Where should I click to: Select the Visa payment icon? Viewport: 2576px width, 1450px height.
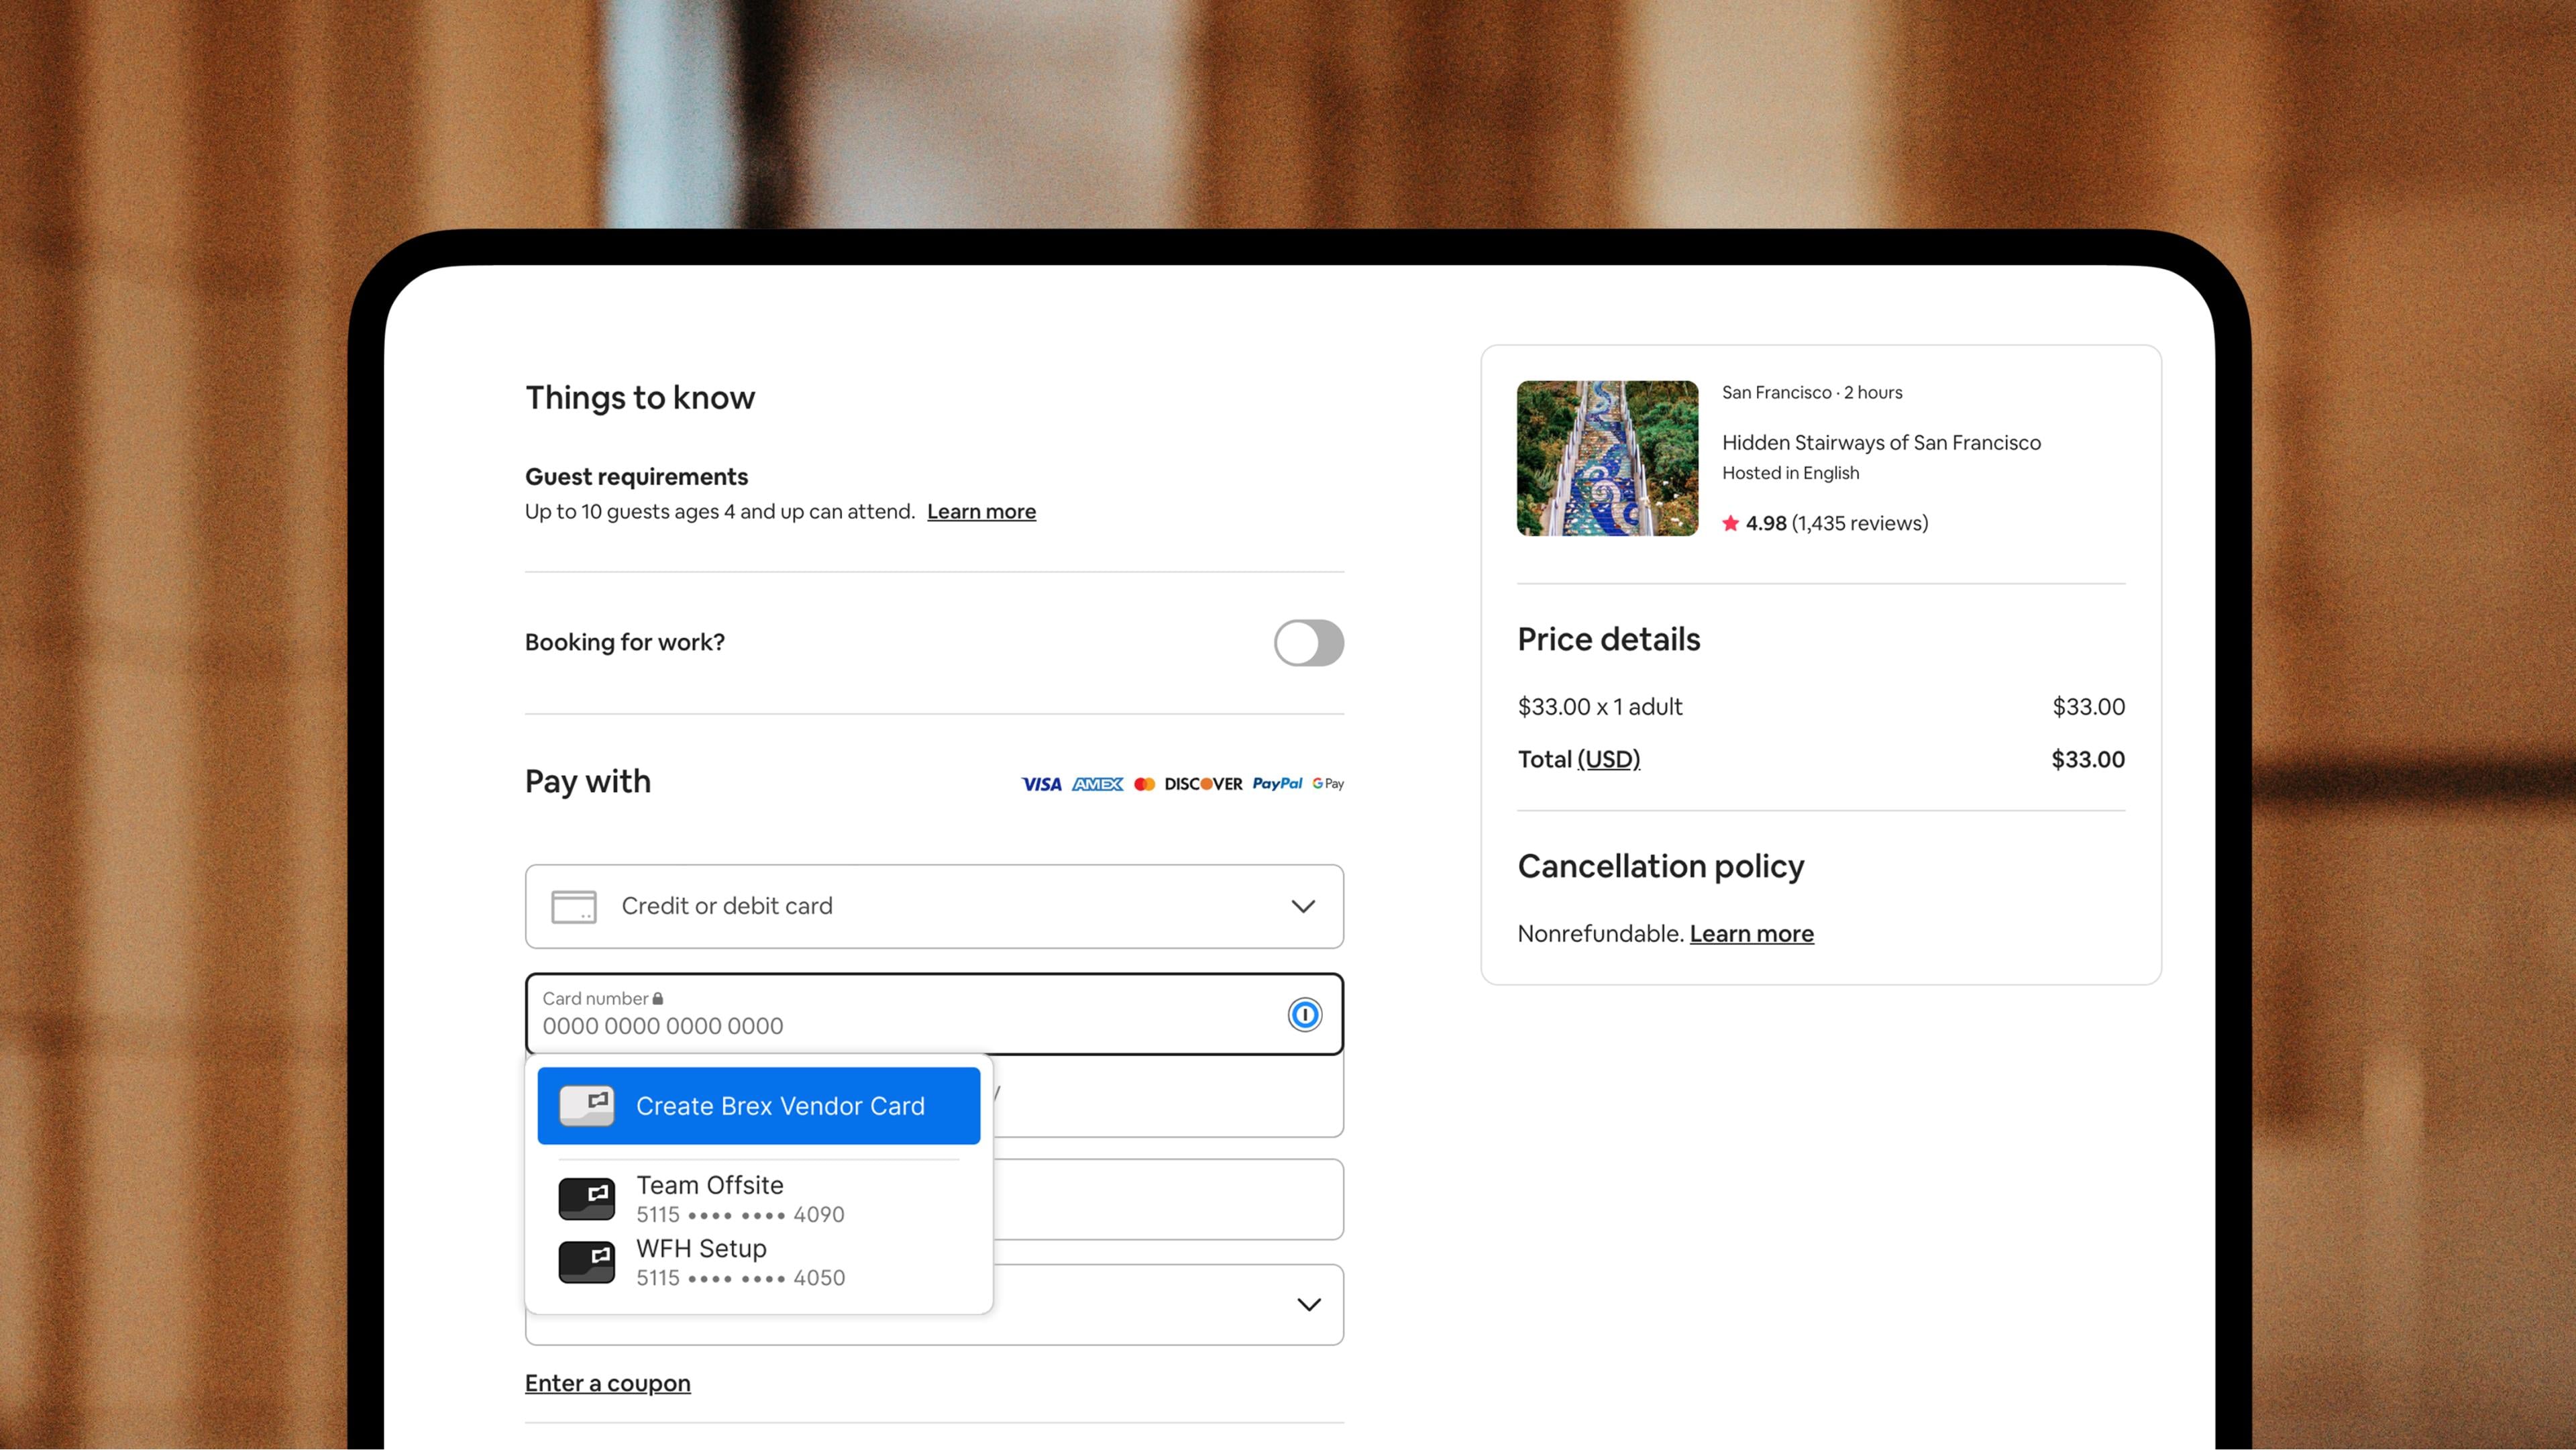pos(1041,784)
